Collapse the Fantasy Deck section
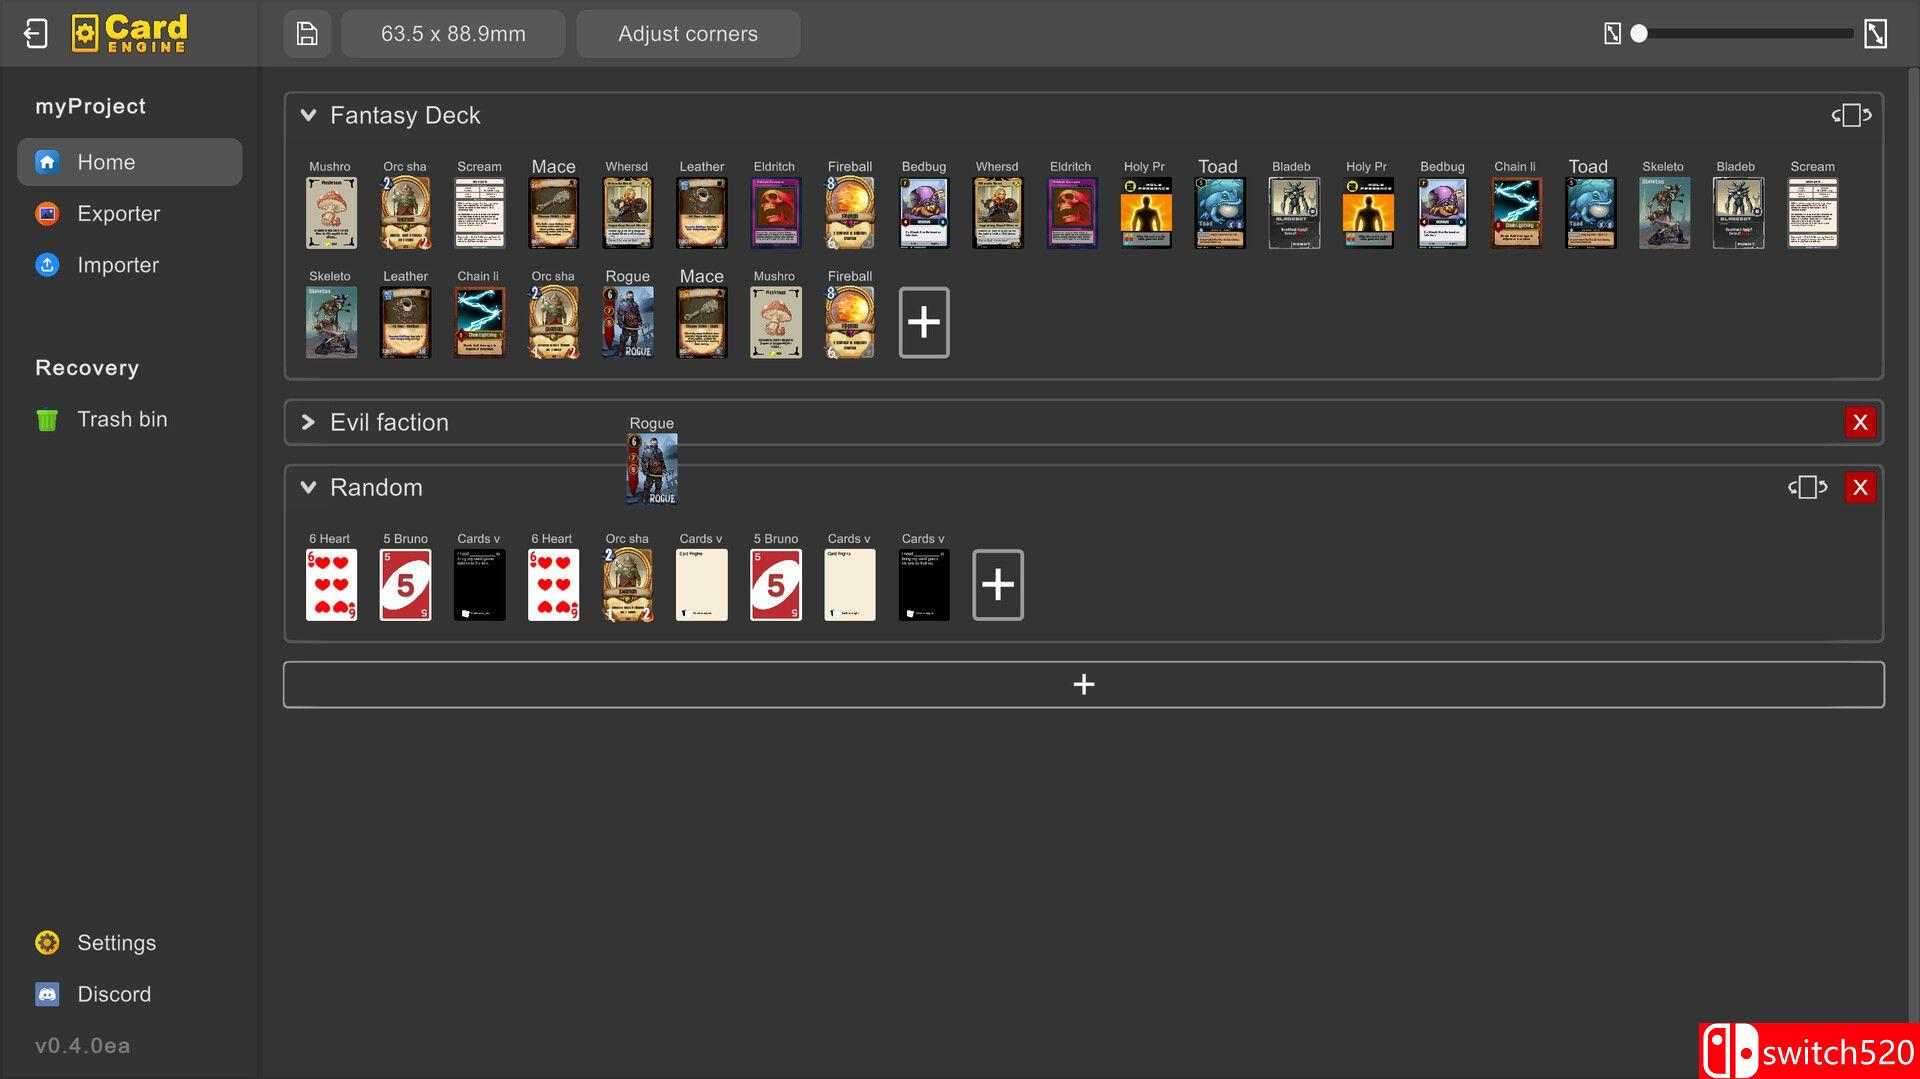 click(308, 116)
